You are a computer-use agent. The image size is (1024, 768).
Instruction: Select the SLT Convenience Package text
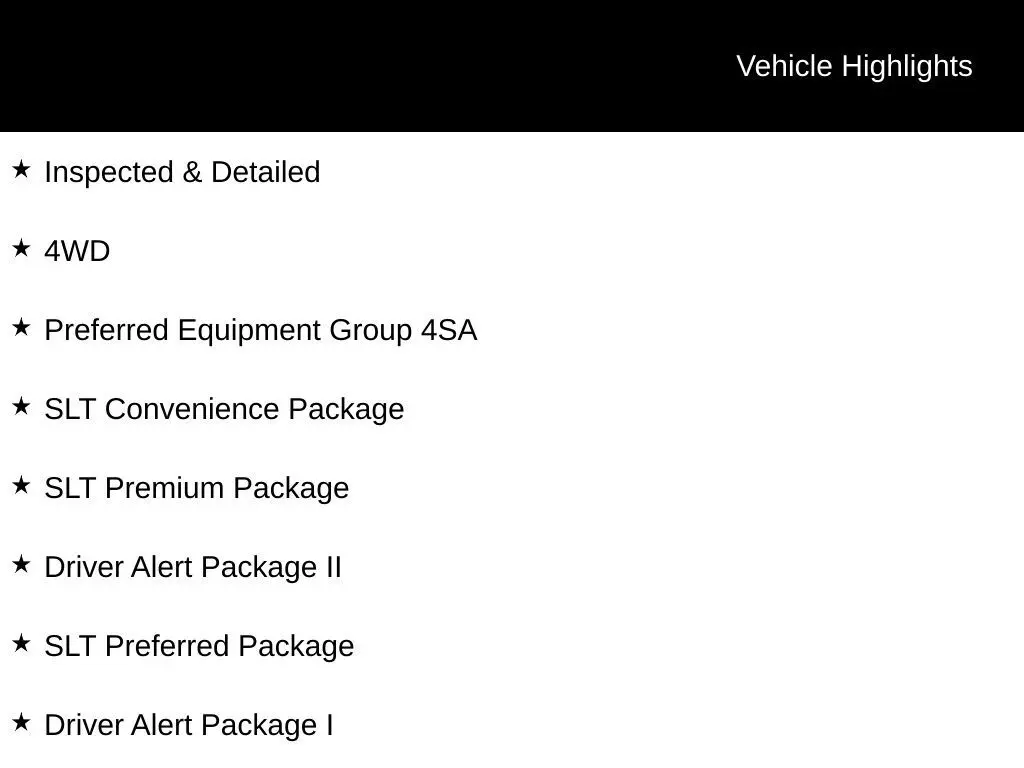pos(224,410)
